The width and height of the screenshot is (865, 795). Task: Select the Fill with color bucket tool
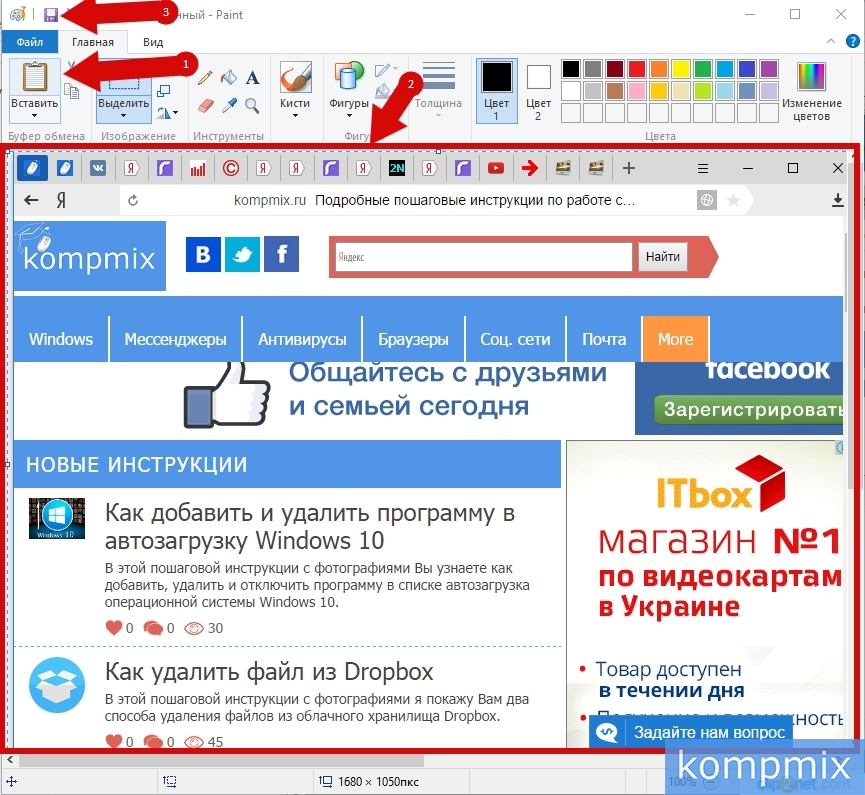229,77
